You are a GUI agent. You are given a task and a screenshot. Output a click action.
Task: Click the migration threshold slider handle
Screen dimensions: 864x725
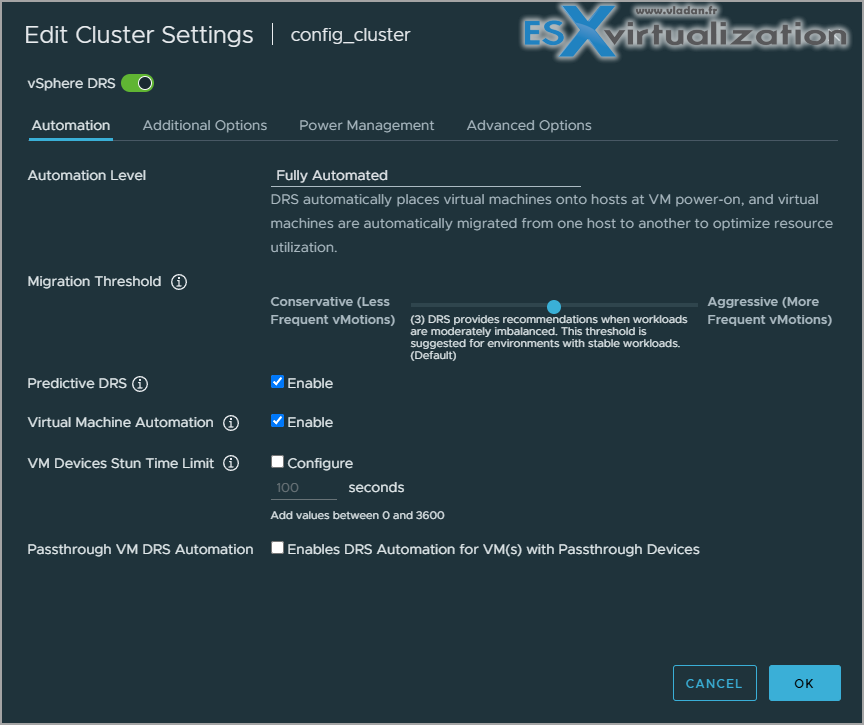click(554, 307)
